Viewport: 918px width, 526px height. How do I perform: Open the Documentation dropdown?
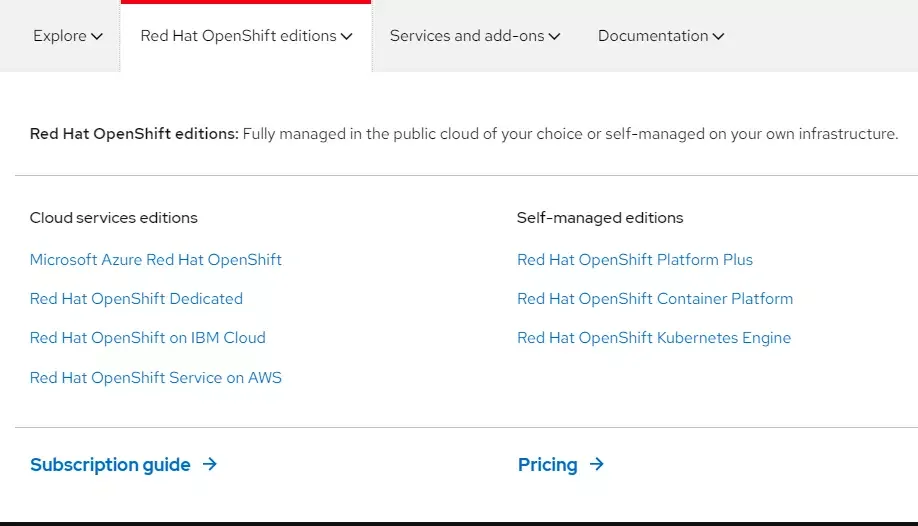pos(661,36)
